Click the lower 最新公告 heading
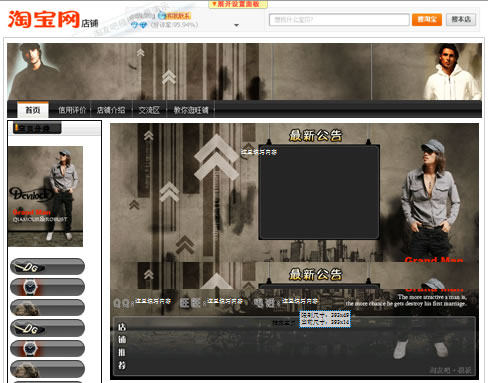Viewport: 488px width, 383px height. click(x=316, y=274)
